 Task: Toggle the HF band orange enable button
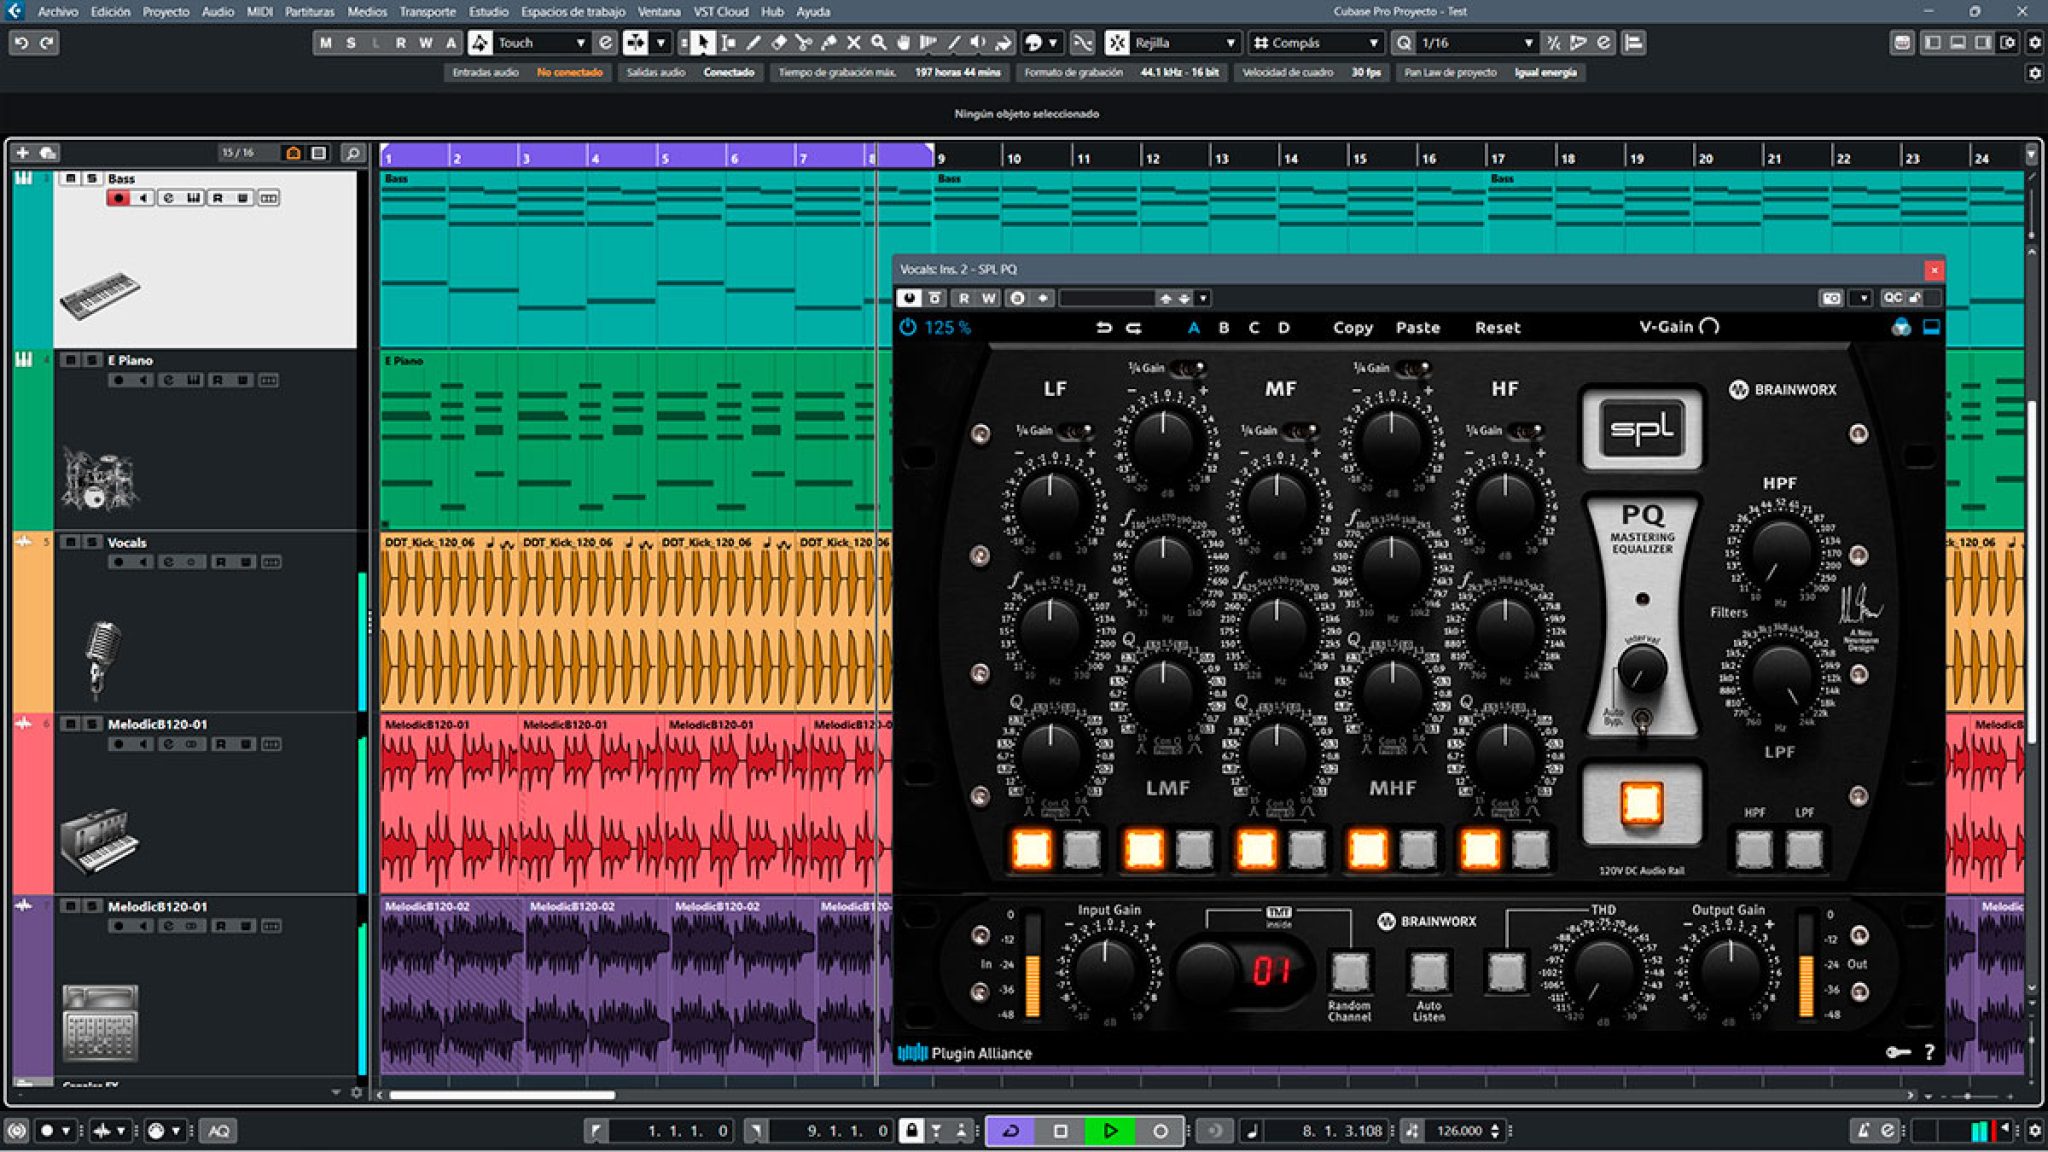(x=1480, y=849)
